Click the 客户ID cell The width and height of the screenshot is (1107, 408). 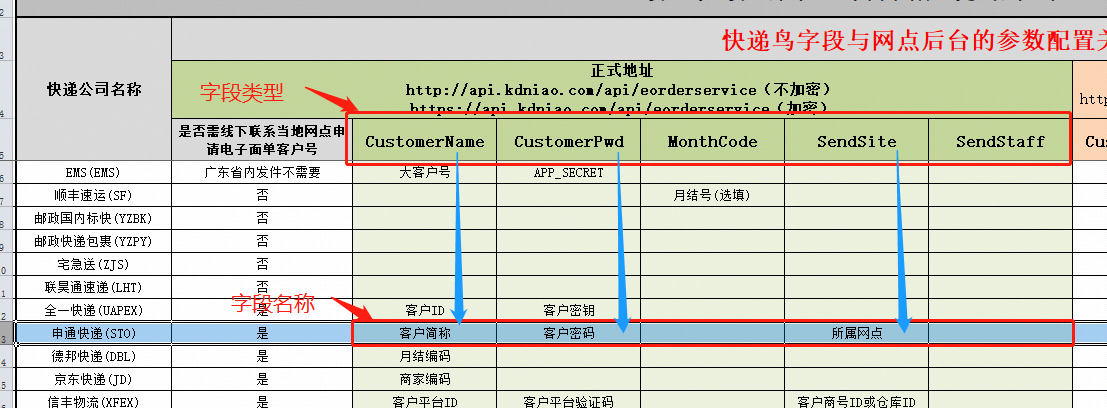tap(424, 310)
